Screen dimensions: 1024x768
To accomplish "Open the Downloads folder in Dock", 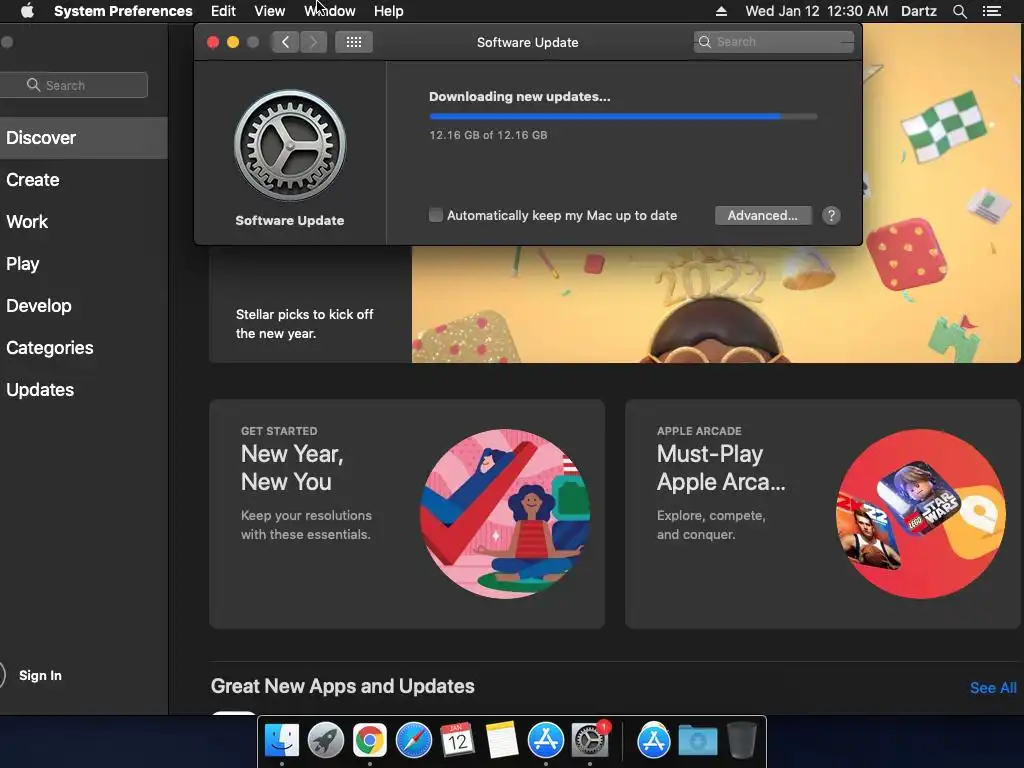I will click(x=697, y=740).
